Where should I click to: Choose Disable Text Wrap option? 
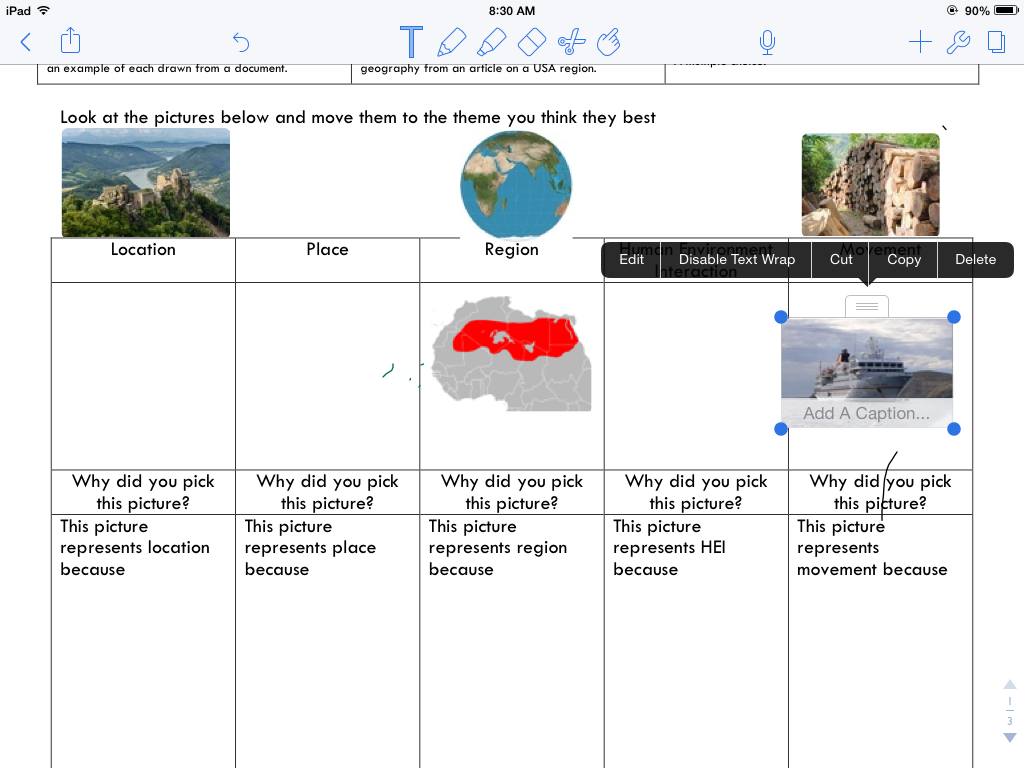[x=737, y=259]
